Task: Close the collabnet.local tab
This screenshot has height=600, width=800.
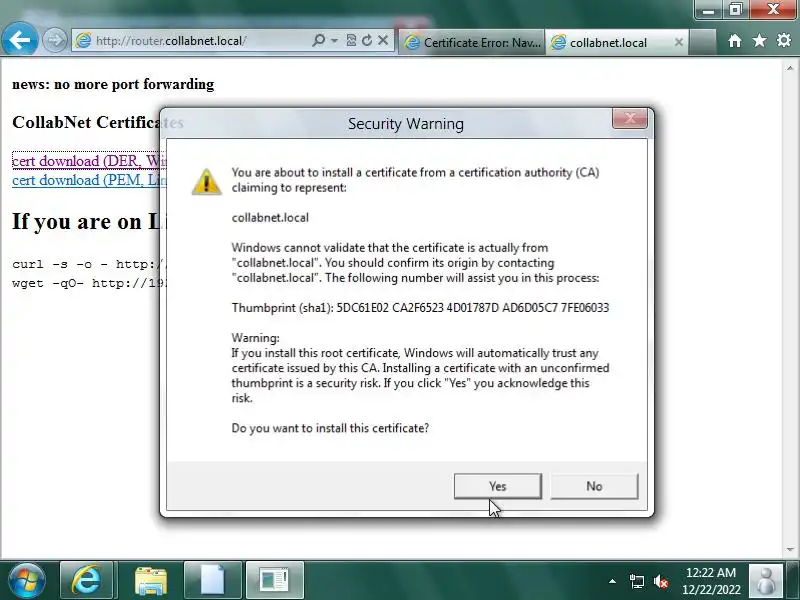Action: click(x=679, y=42)
